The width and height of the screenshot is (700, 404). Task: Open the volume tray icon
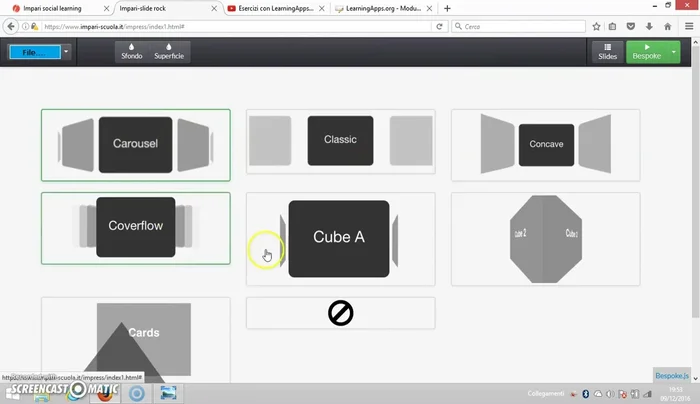pyautogui.click(x=610, y=394)
